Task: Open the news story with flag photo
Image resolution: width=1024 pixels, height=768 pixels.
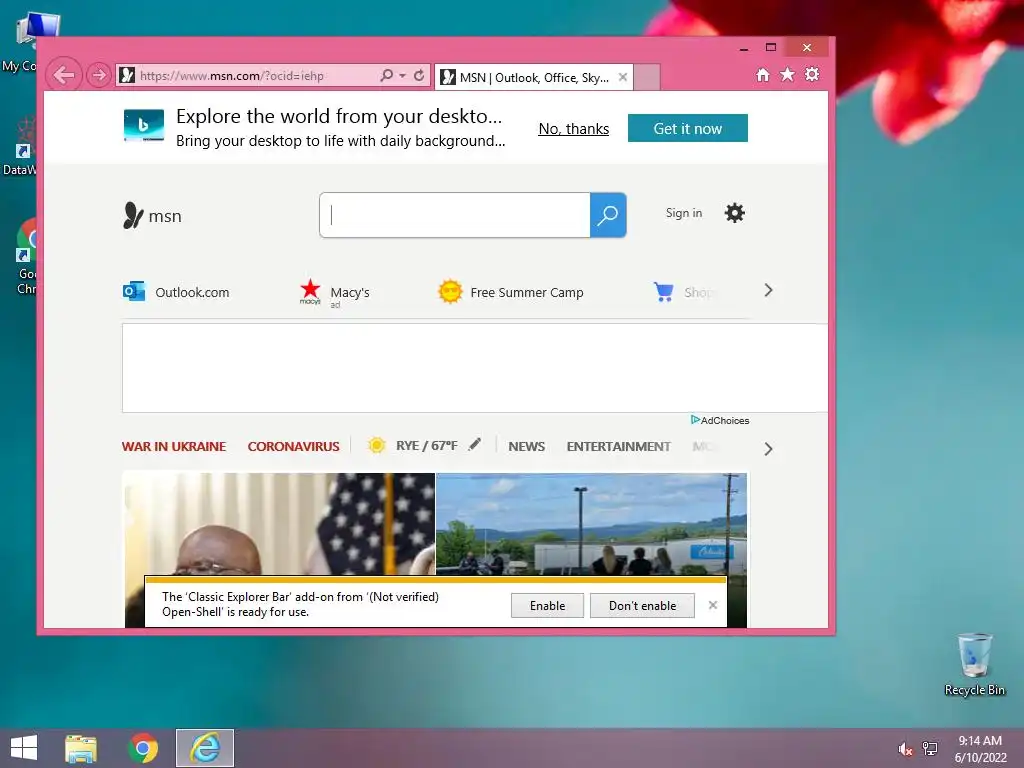Action: 280,524
